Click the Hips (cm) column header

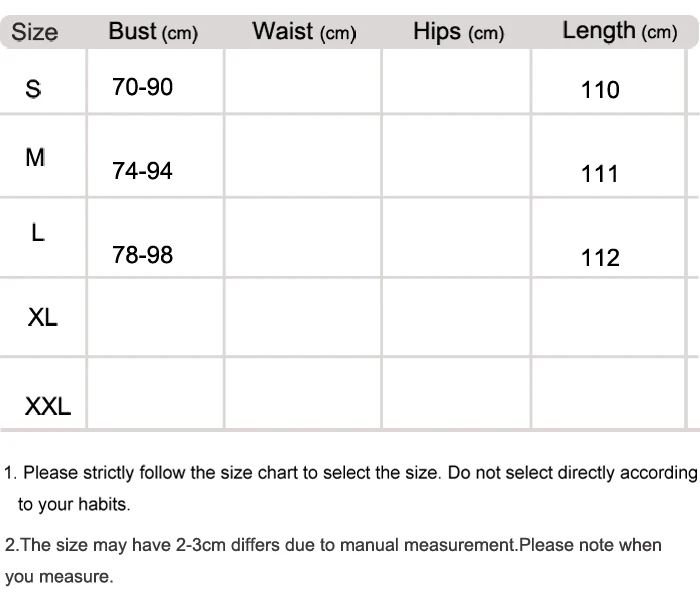[x=458, y=32]
